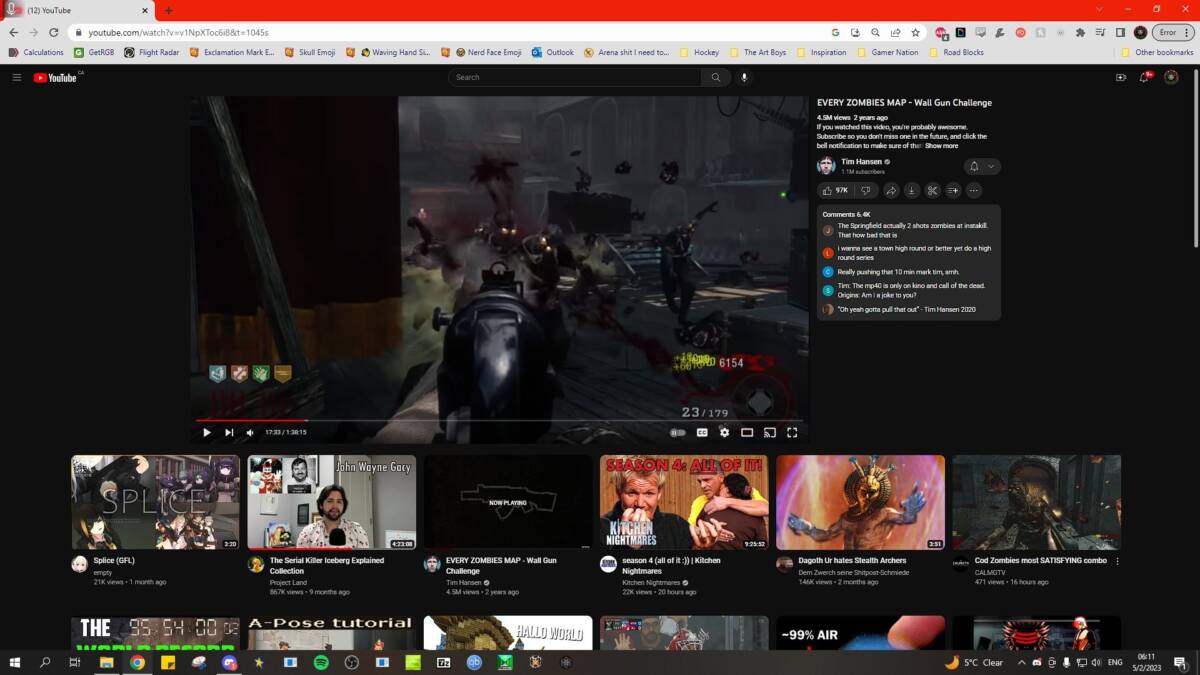Open the Download option for the video
This screenshot has height=675, width=1200.
pos(912,190)
